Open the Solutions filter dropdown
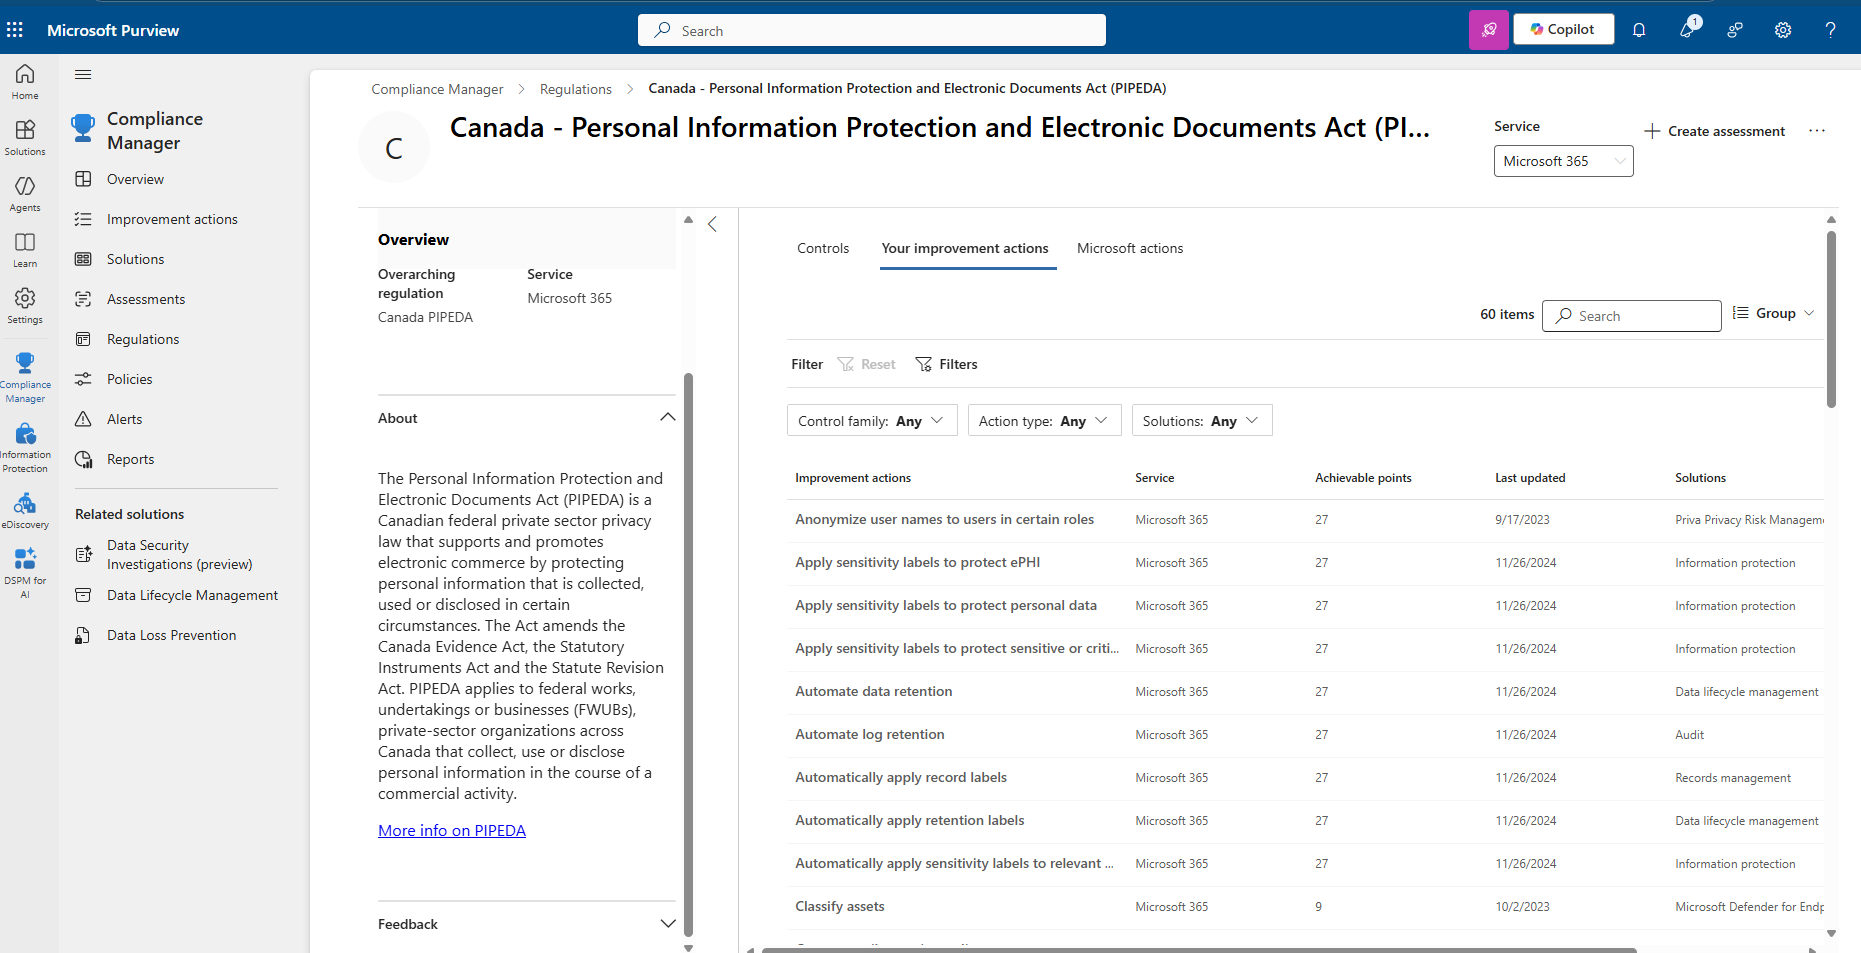The height and width of the screenshot is (953, 1861). point(1202,421)
